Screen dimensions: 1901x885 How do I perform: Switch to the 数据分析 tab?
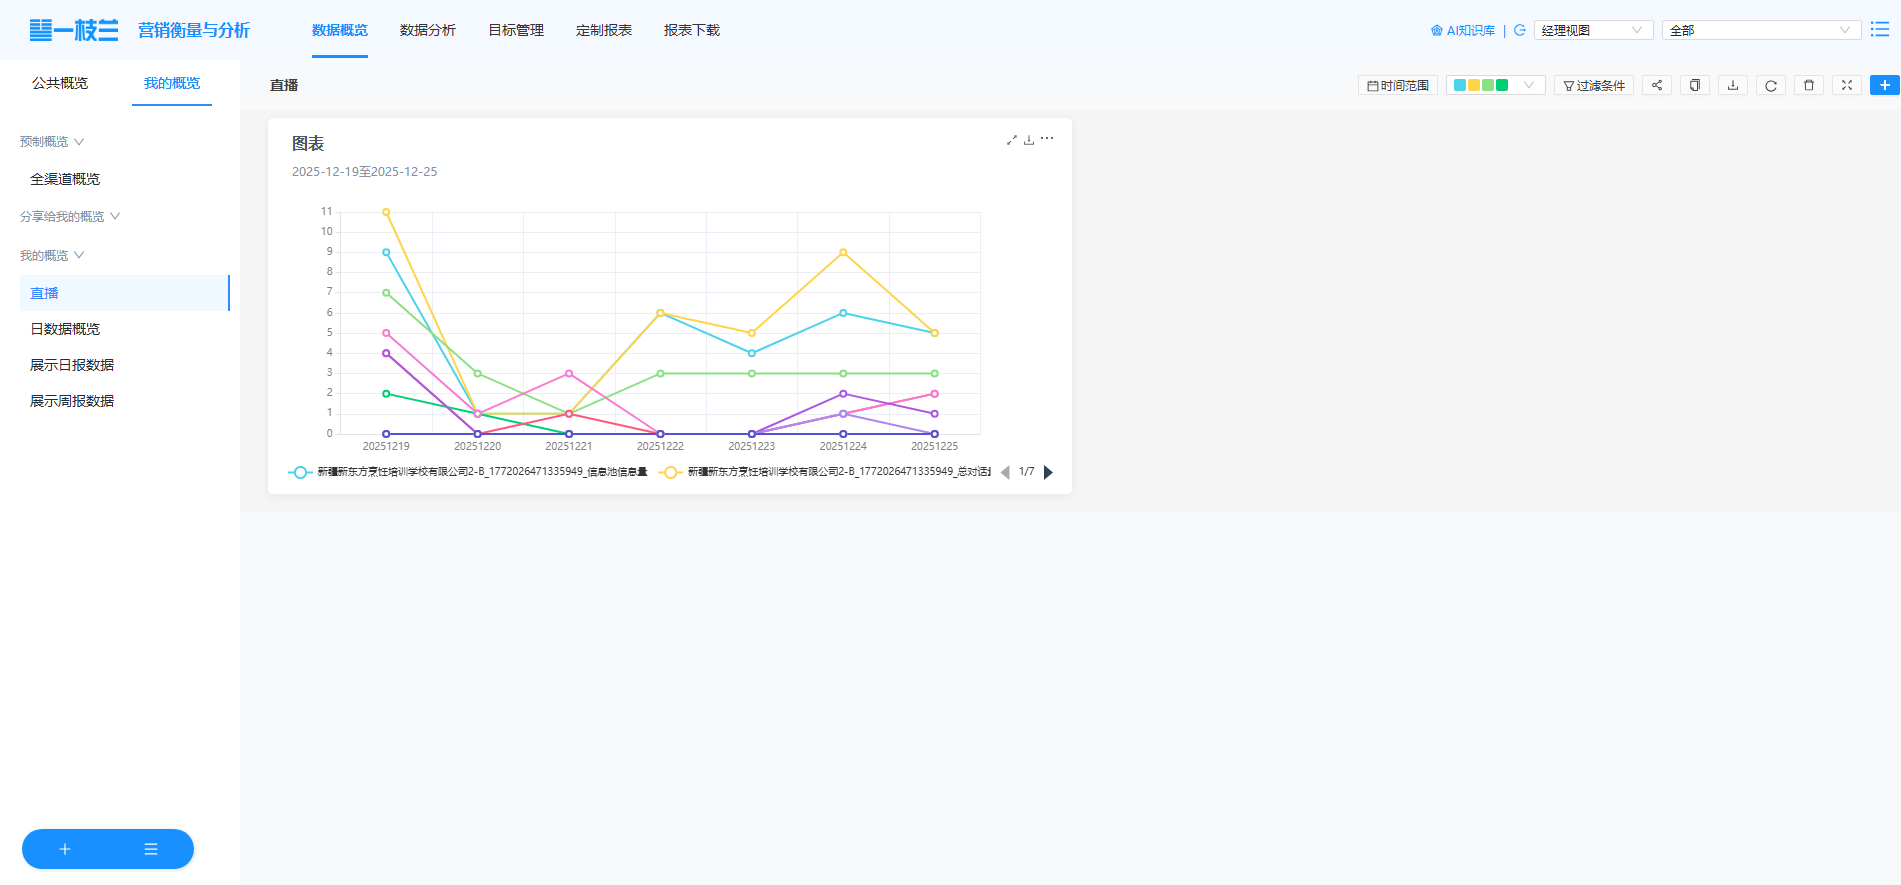pos(427,31)
